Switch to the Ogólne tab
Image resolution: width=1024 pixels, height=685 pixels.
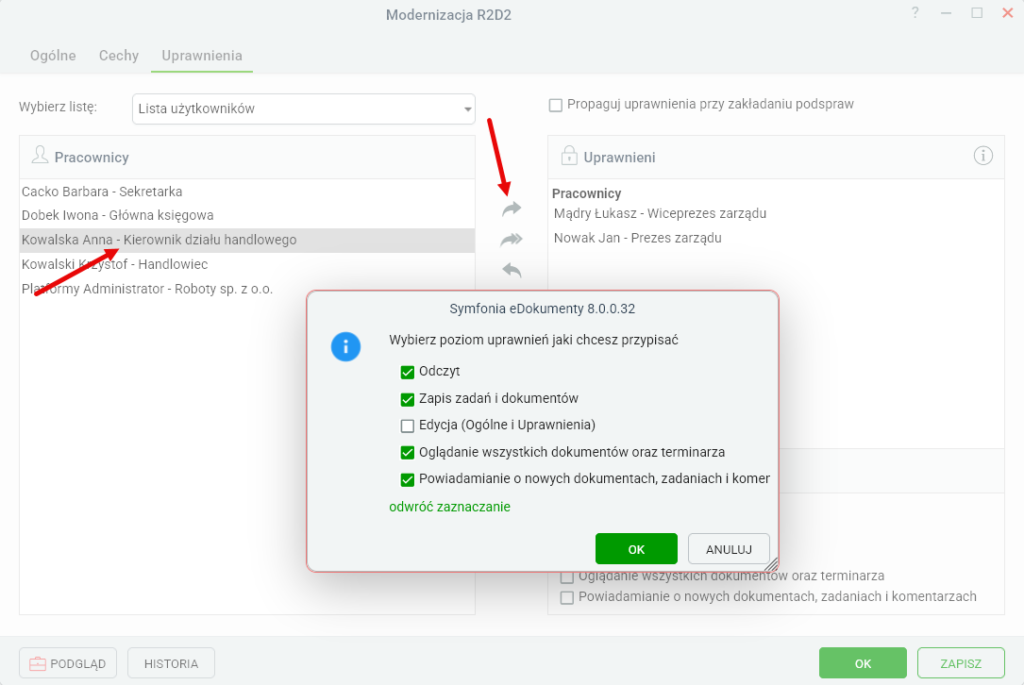coord(53,56)
